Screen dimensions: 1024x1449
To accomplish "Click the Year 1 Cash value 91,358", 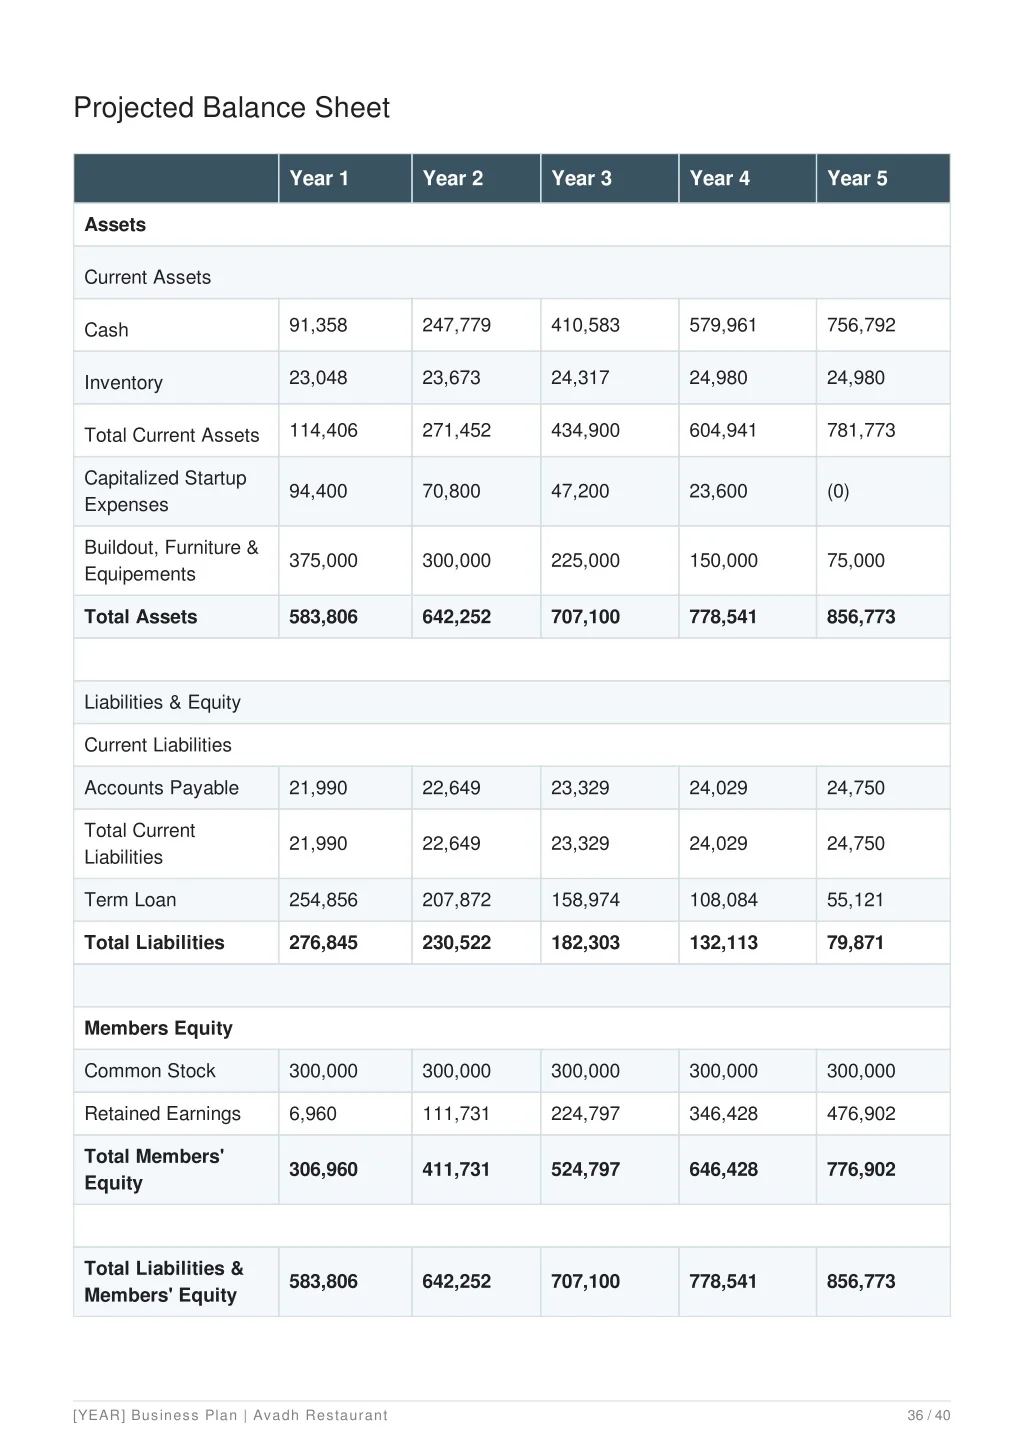I will click(318, 325).
